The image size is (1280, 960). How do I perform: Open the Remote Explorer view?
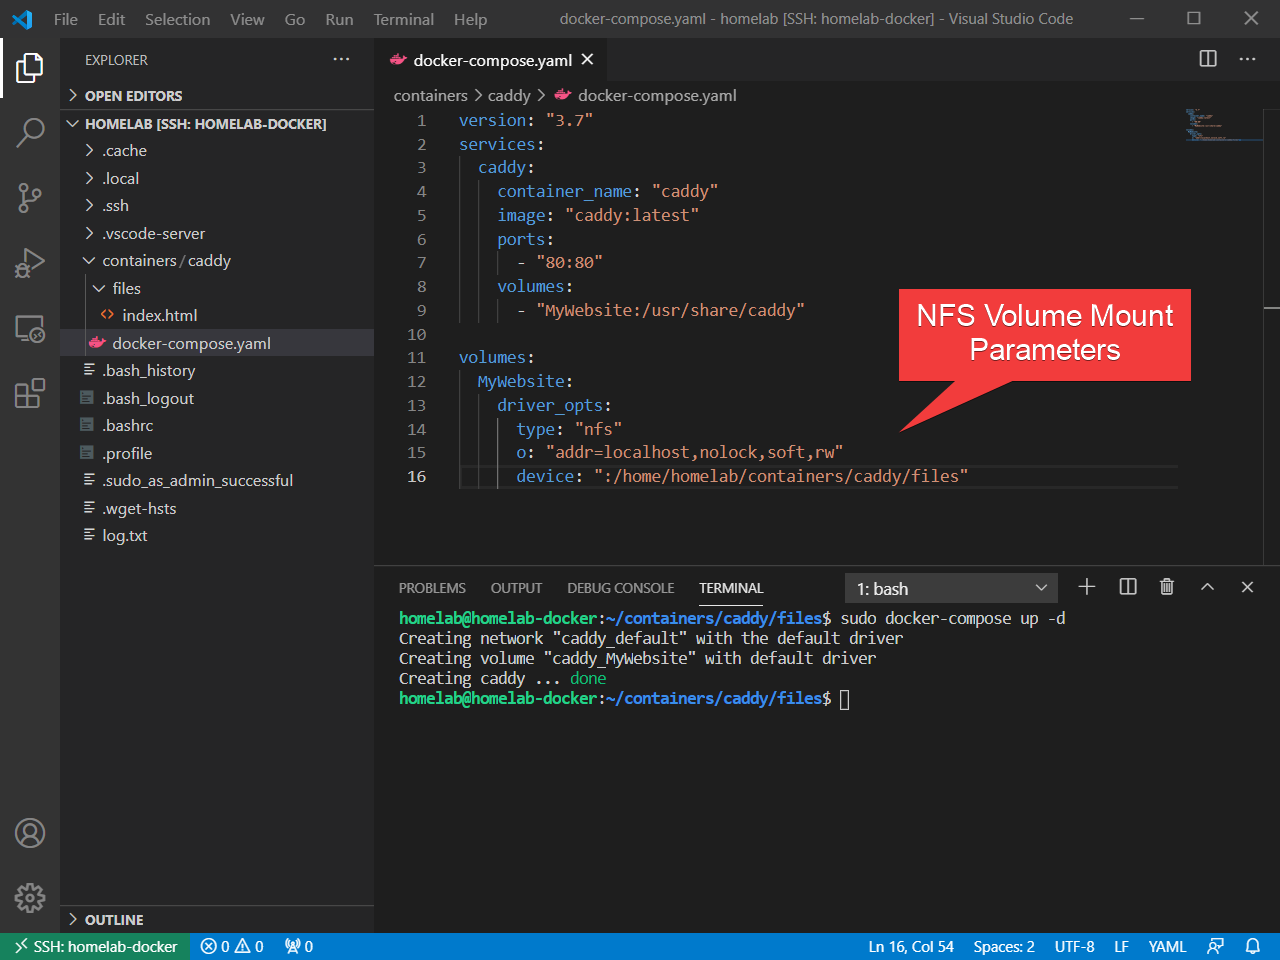(x=29, y=328)
